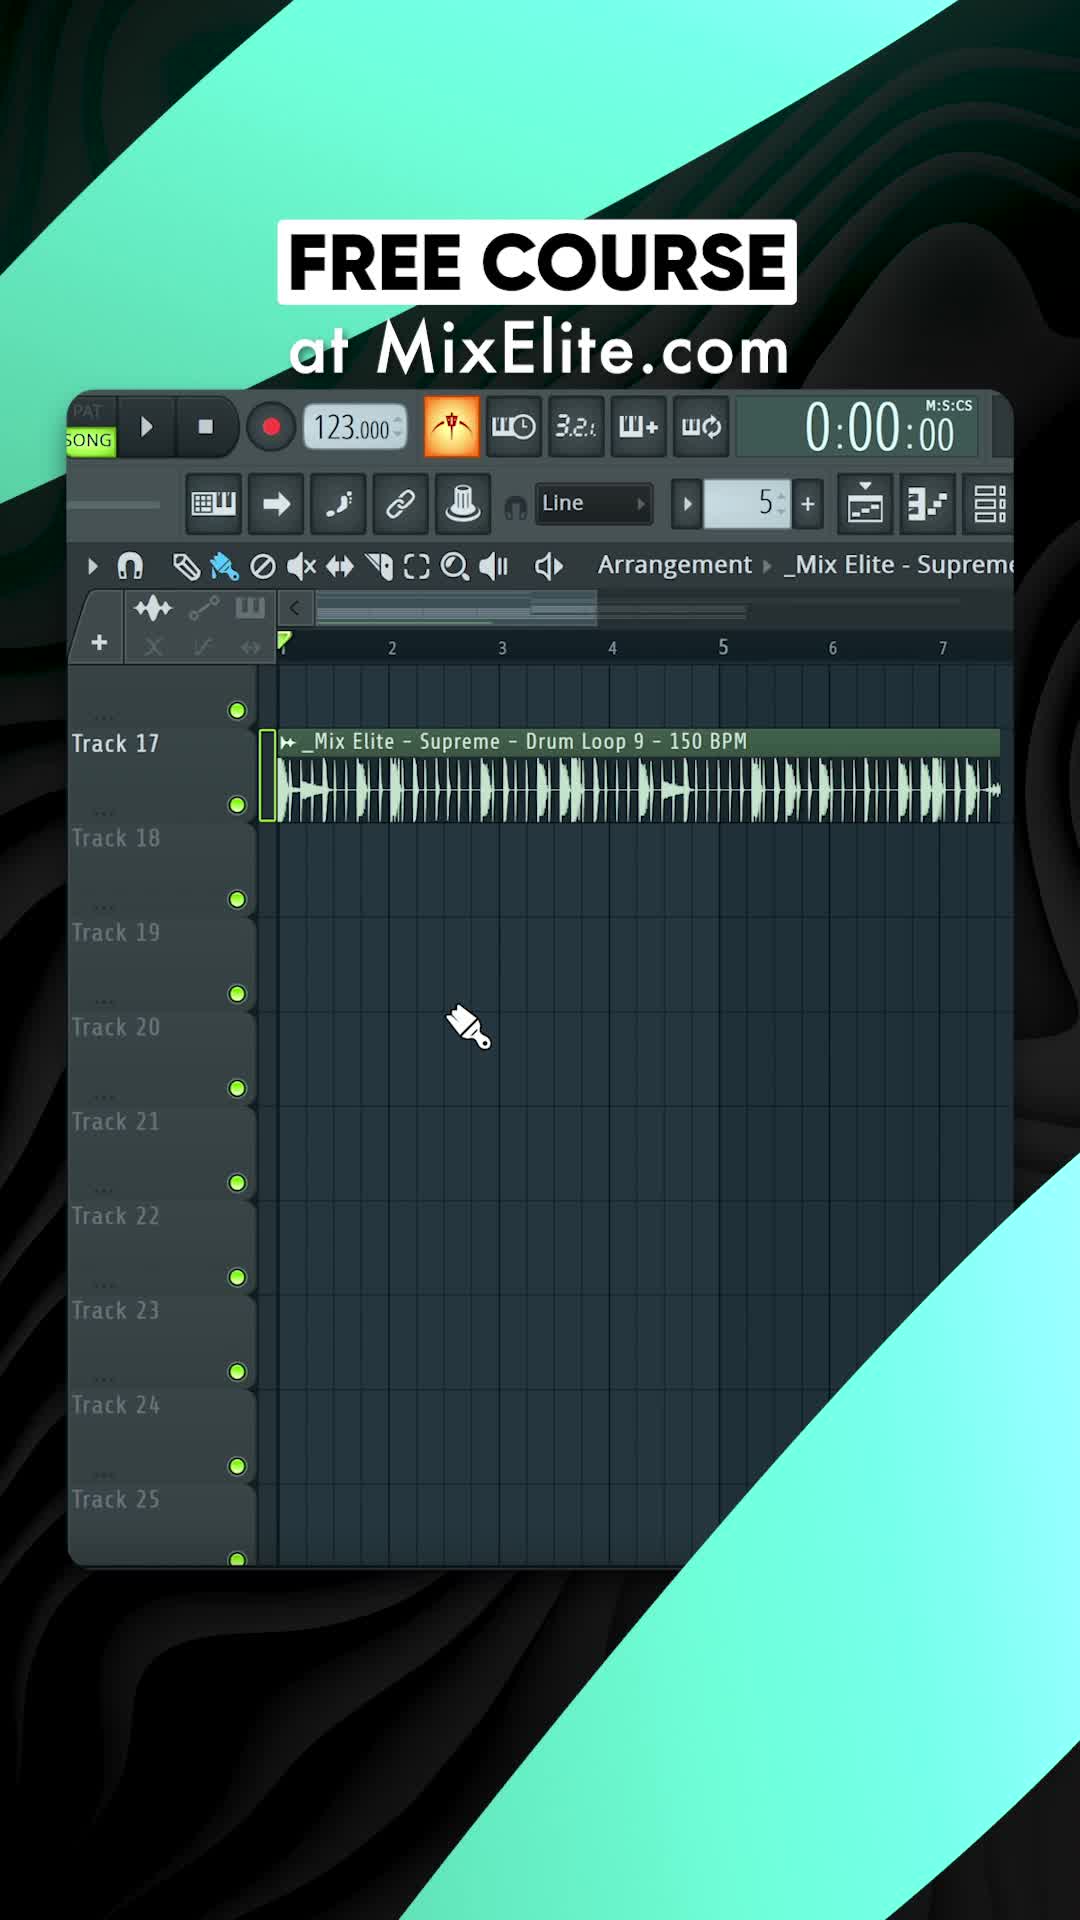Screen dimensions: 1080x1920
Task: Switch to PAT mode
Action: coord(88,411)
